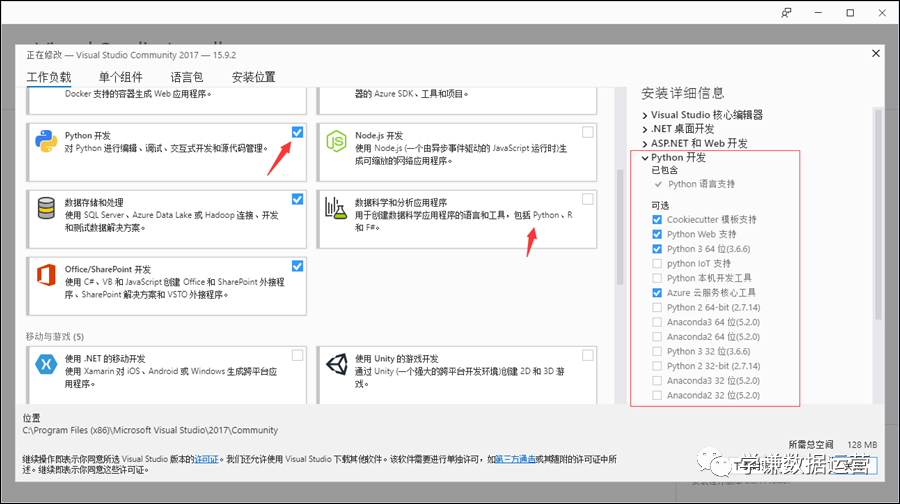This screenshot has width=900, height=504.
Task: Click the Unity game development icon
Action: (x=336, y=364)
